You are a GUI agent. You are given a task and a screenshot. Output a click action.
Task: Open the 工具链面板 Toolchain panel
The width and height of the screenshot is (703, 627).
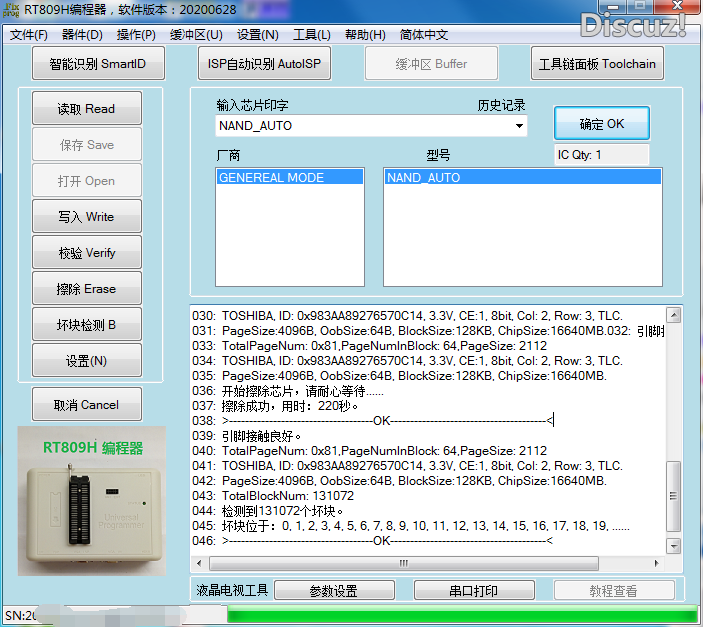[596, 64]
